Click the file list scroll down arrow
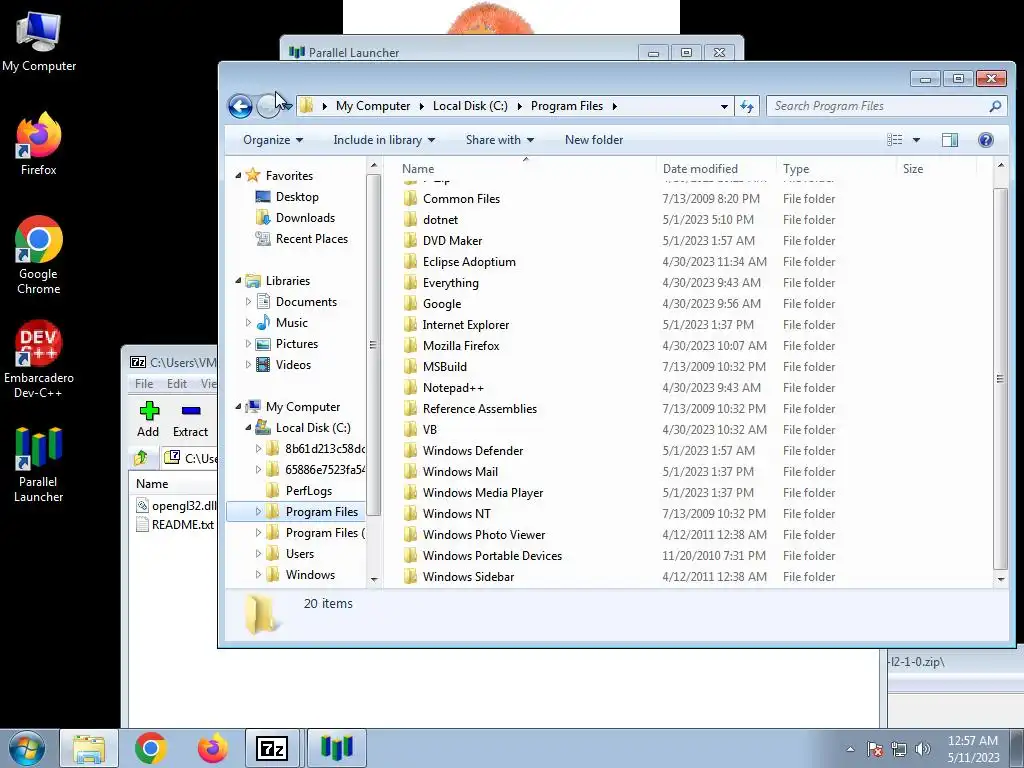 click(x=1000, y=579)
